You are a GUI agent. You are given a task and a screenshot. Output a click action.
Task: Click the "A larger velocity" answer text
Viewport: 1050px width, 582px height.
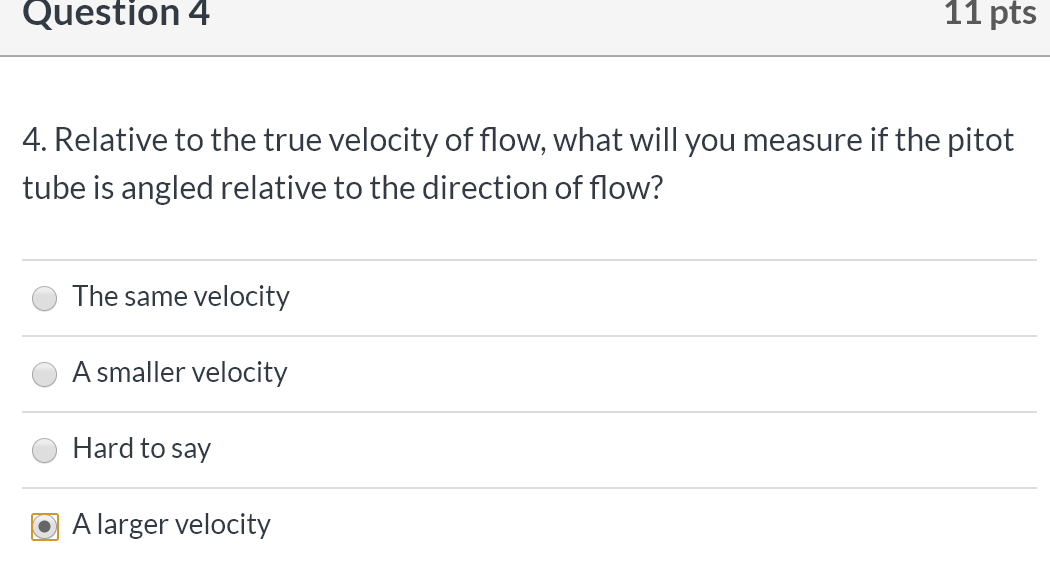coord(171,524)
